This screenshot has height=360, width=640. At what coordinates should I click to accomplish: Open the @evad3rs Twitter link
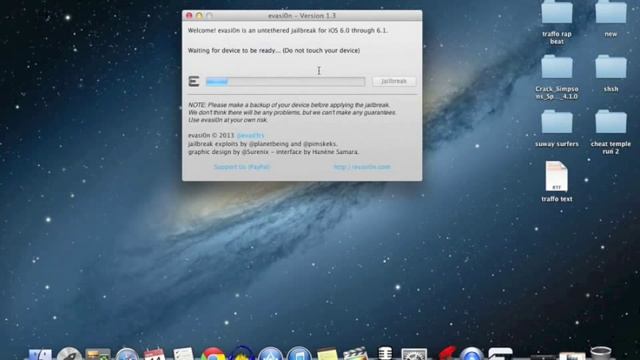click(x=250, y=136)
